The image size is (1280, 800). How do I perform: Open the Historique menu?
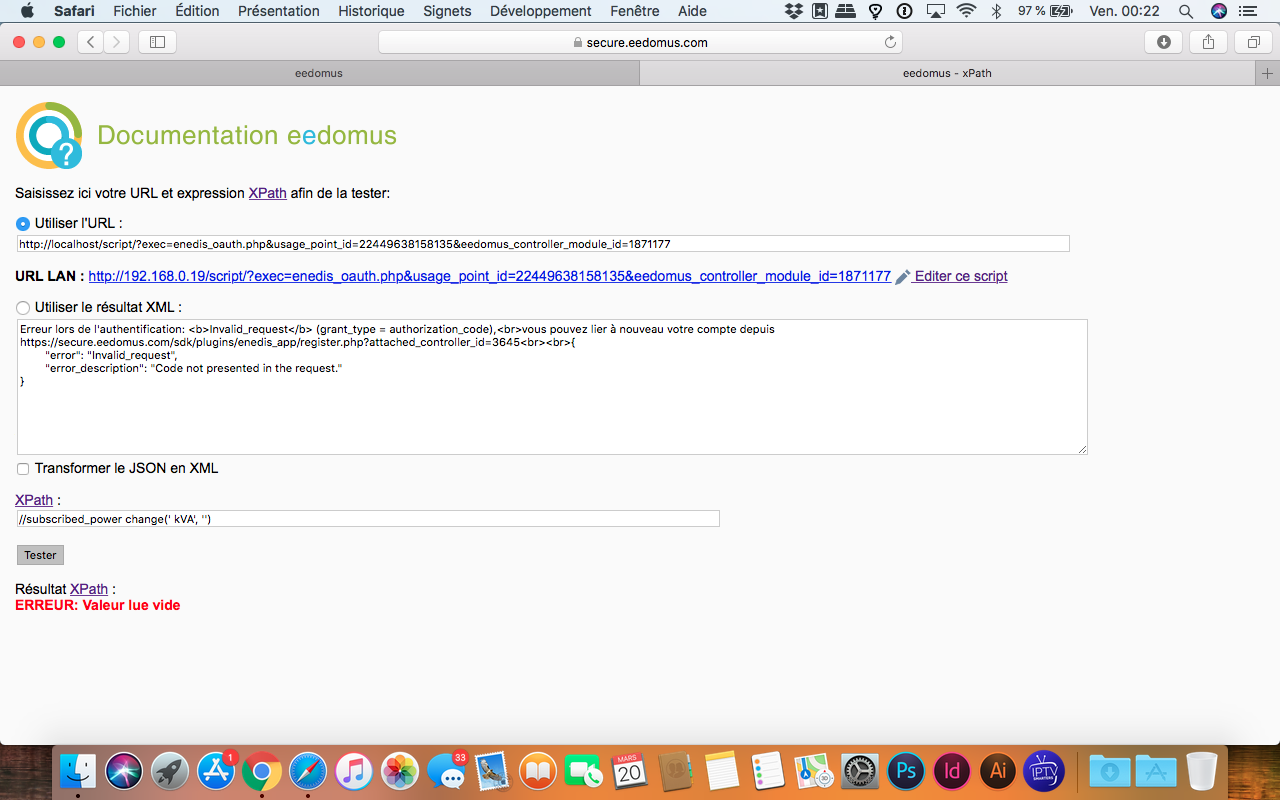pyautogui.click(x=371, y=11)
